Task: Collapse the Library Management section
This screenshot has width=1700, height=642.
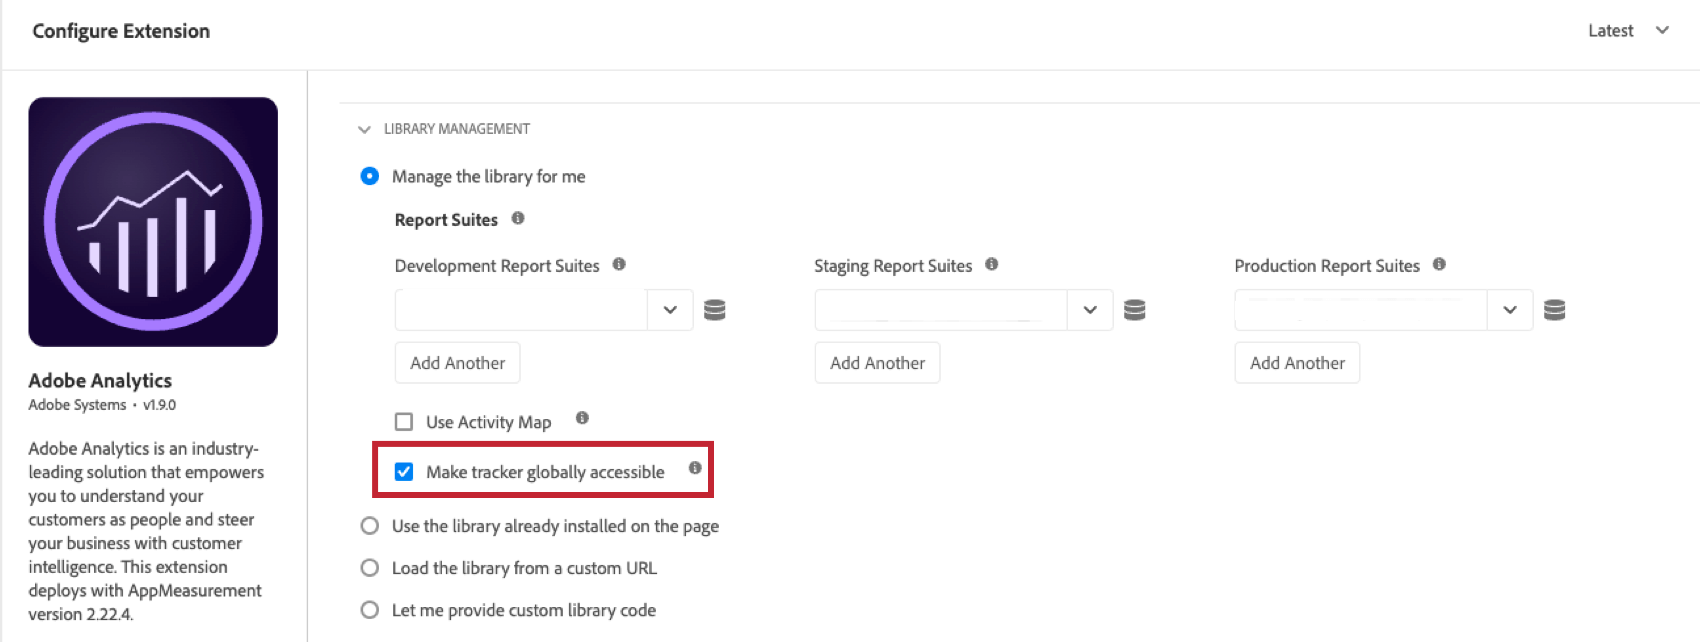Action: [364, 129]
